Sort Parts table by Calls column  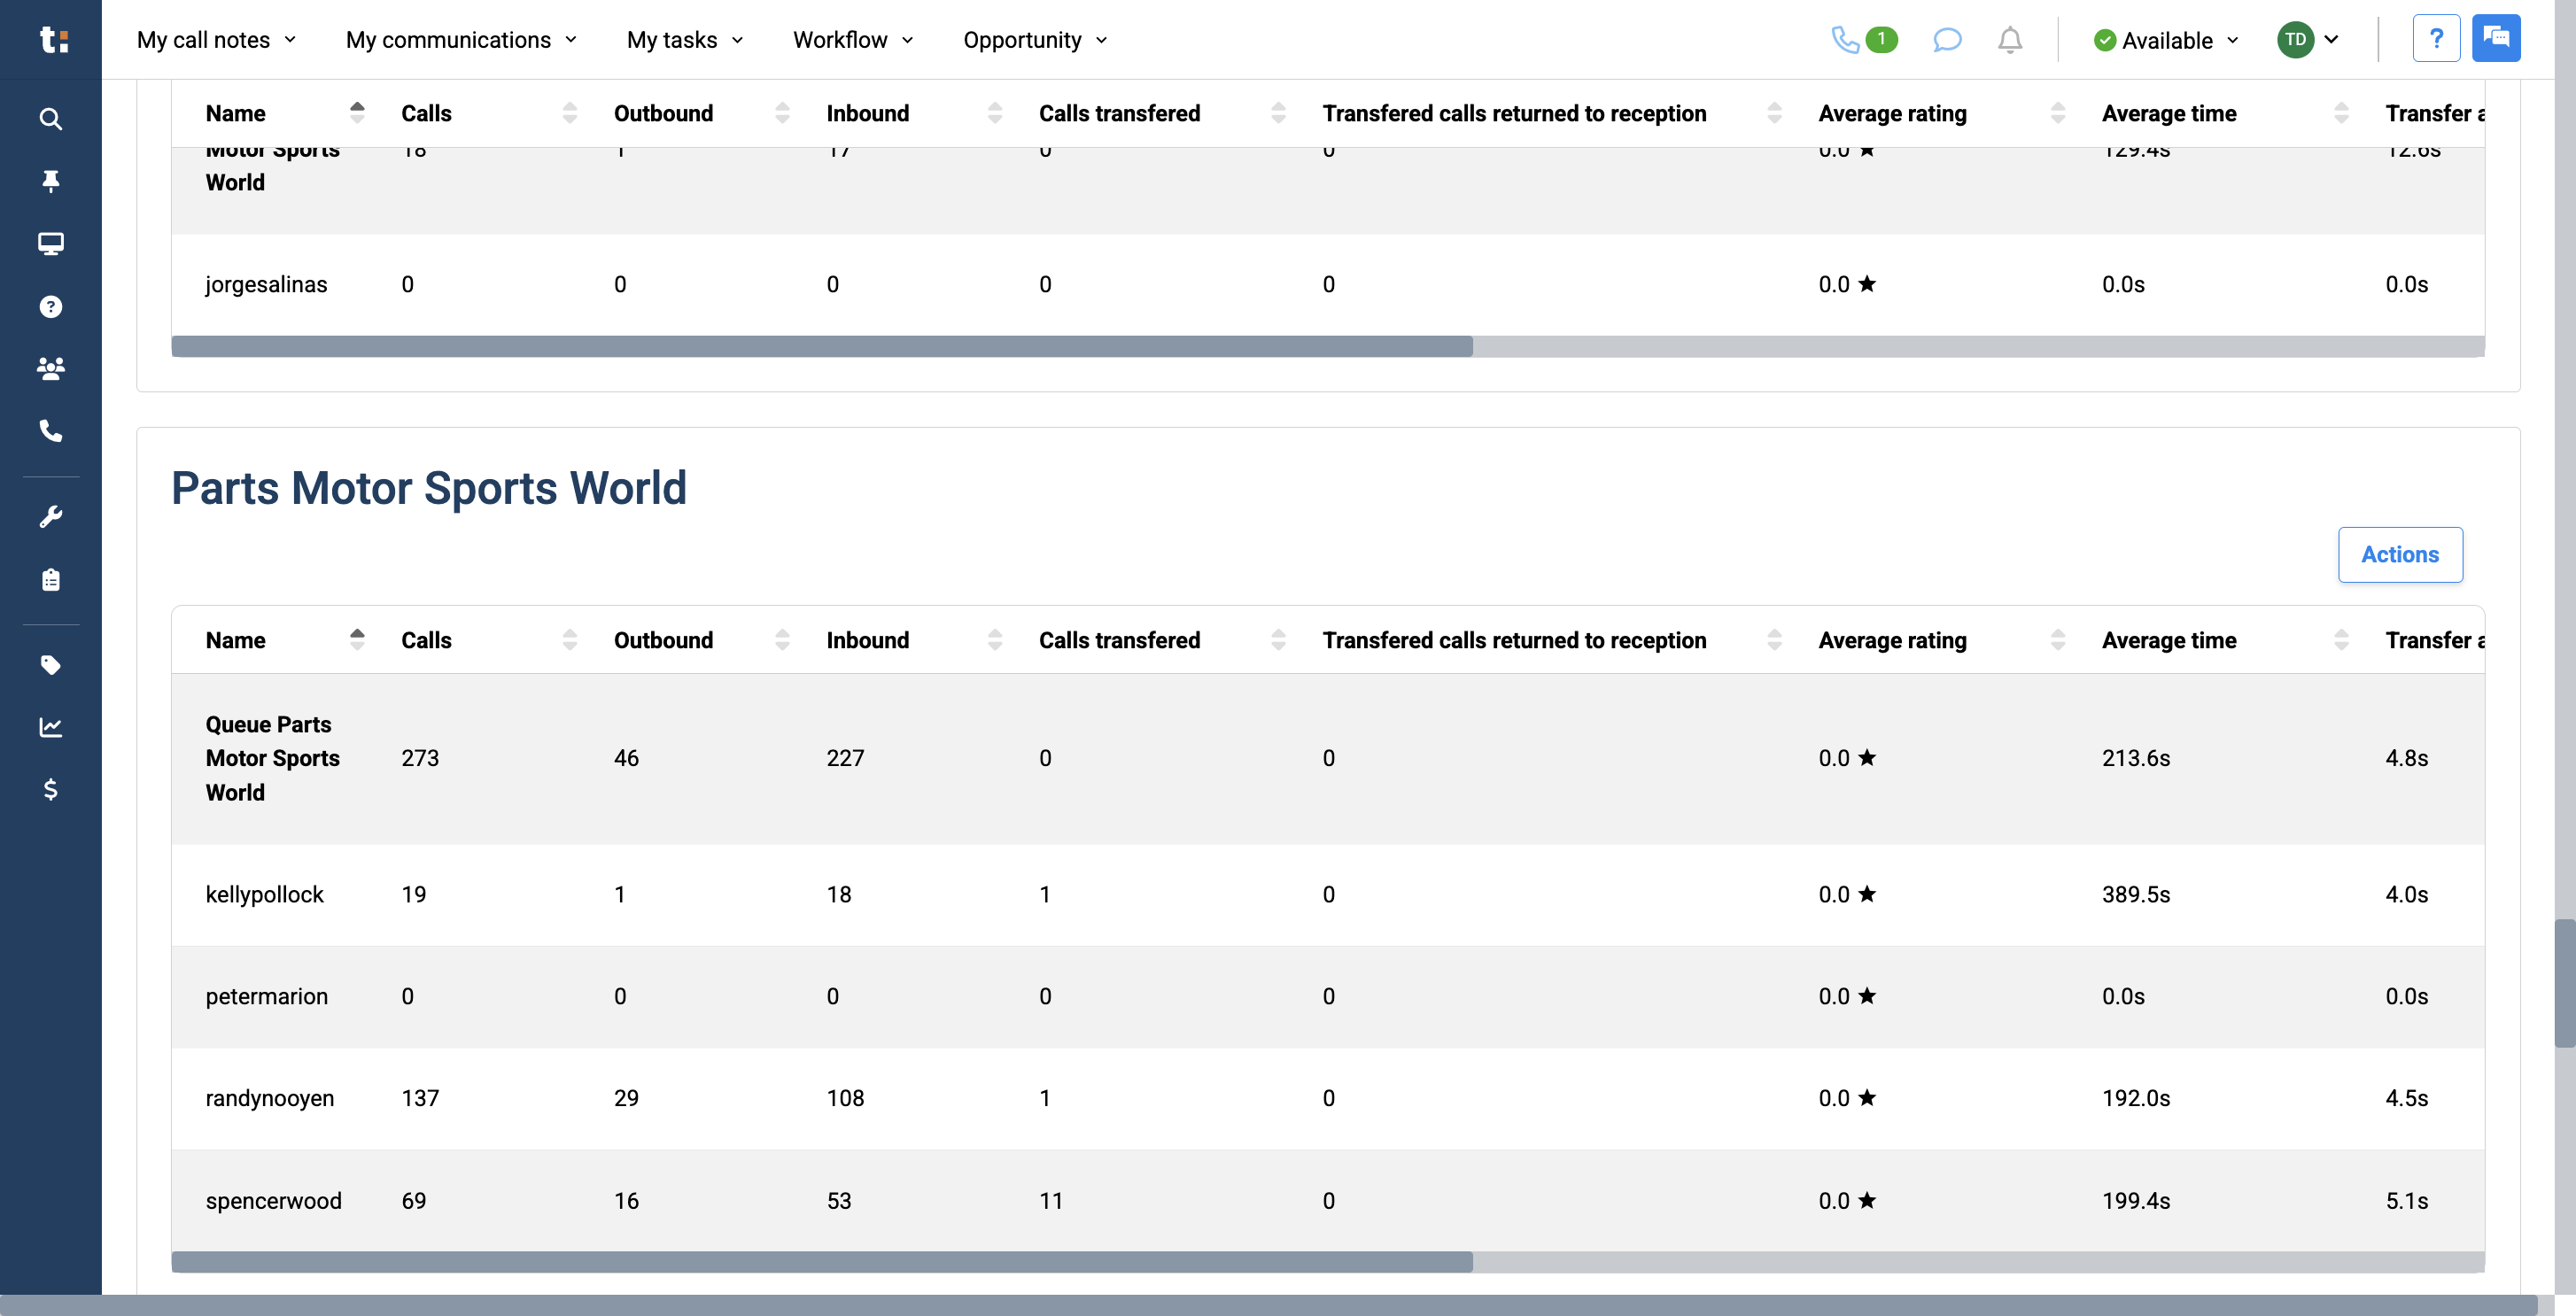(x=569, y=640)
